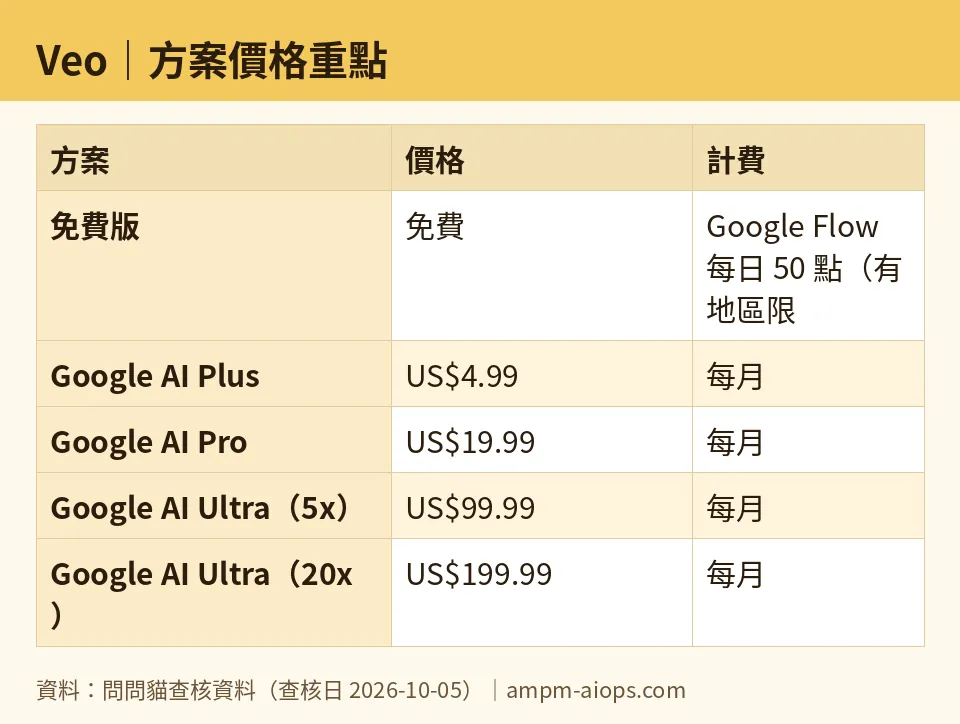Click the 問問貓查核資料 source note text
Viewport: 960px width, 724px height.
pyautogui.click(x=179, y=690)
